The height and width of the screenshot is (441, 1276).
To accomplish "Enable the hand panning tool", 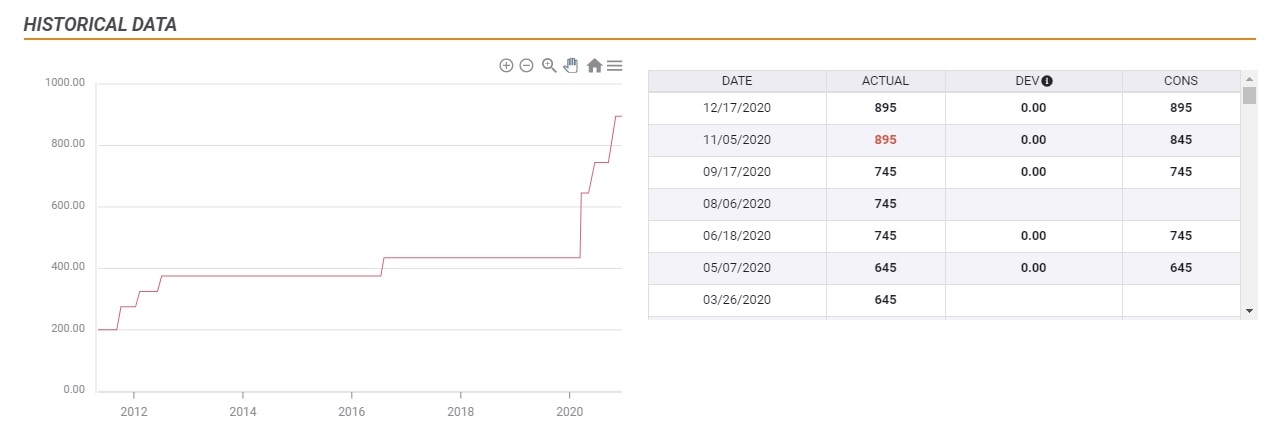I will pyautogui.click(x=571, y=66).
